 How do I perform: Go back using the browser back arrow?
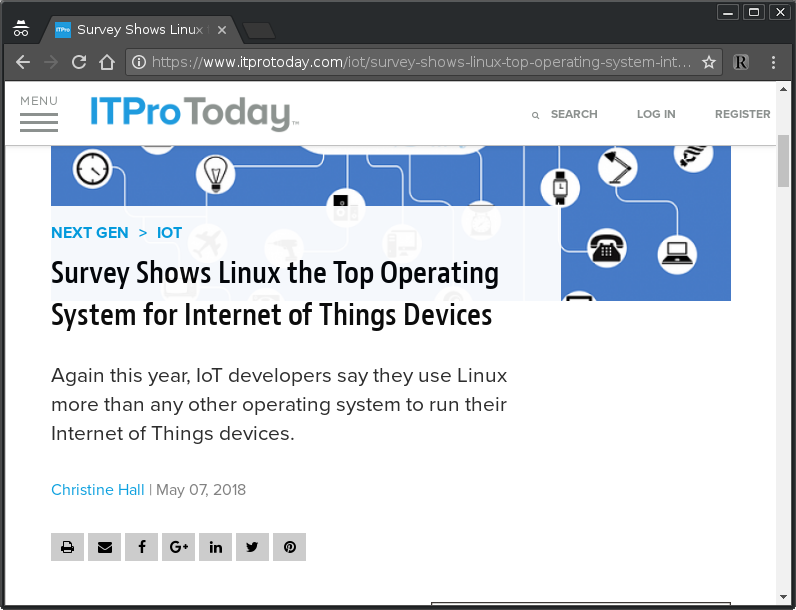23,62
